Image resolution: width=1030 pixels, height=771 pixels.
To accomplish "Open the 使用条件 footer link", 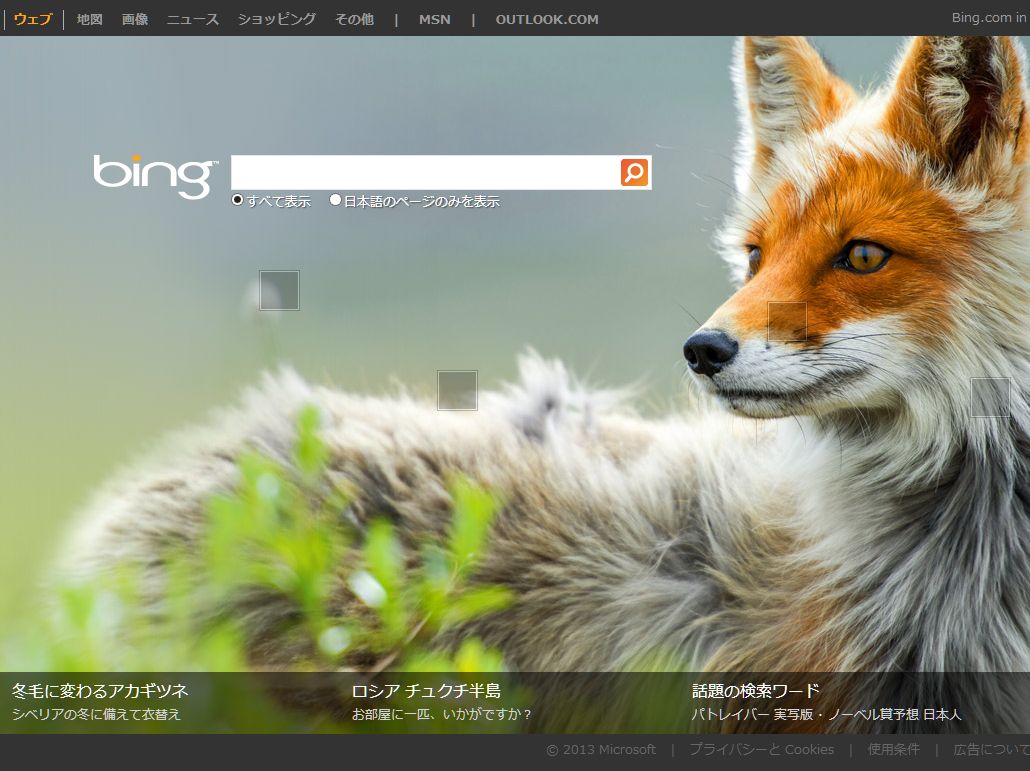I will (893, 749).
